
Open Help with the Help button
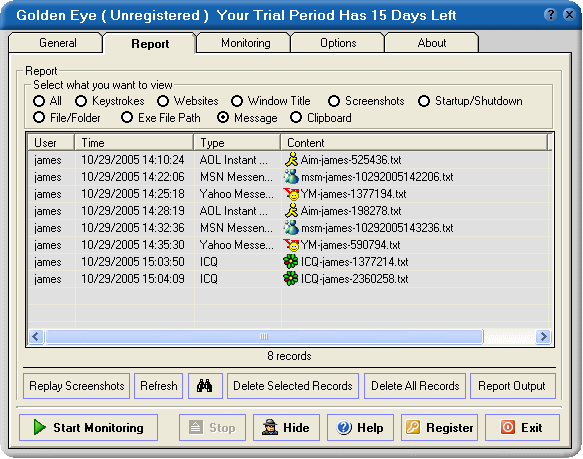click(360, 427)
